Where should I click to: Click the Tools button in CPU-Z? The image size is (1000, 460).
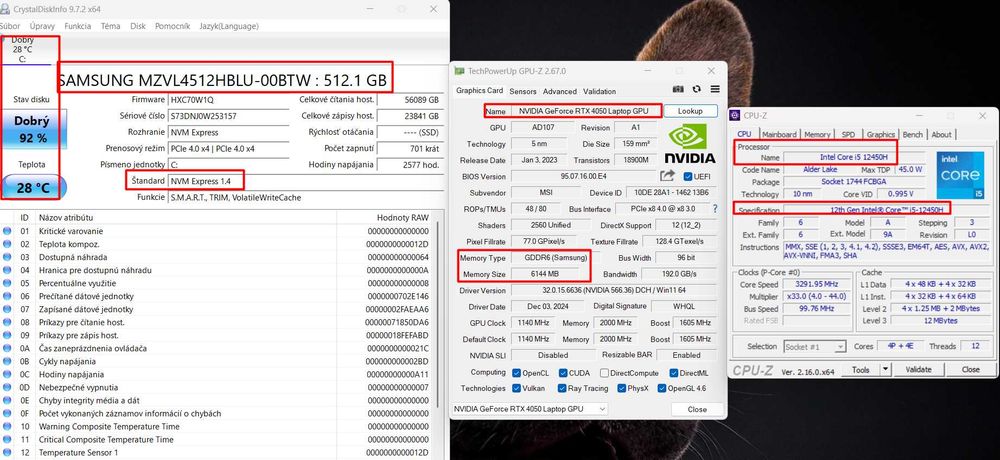tap(861, 369)
